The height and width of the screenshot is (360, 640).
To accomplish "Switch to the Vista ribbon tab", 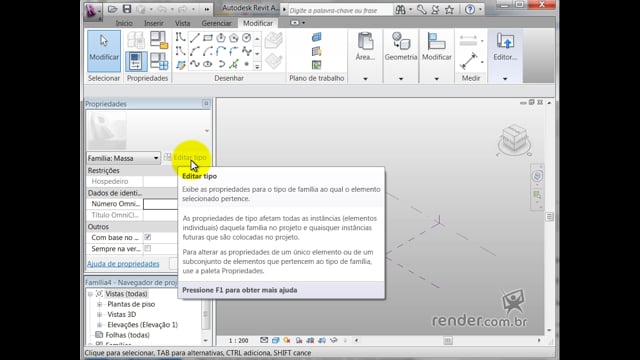I will pyautogui.click(x=182, y=23).
